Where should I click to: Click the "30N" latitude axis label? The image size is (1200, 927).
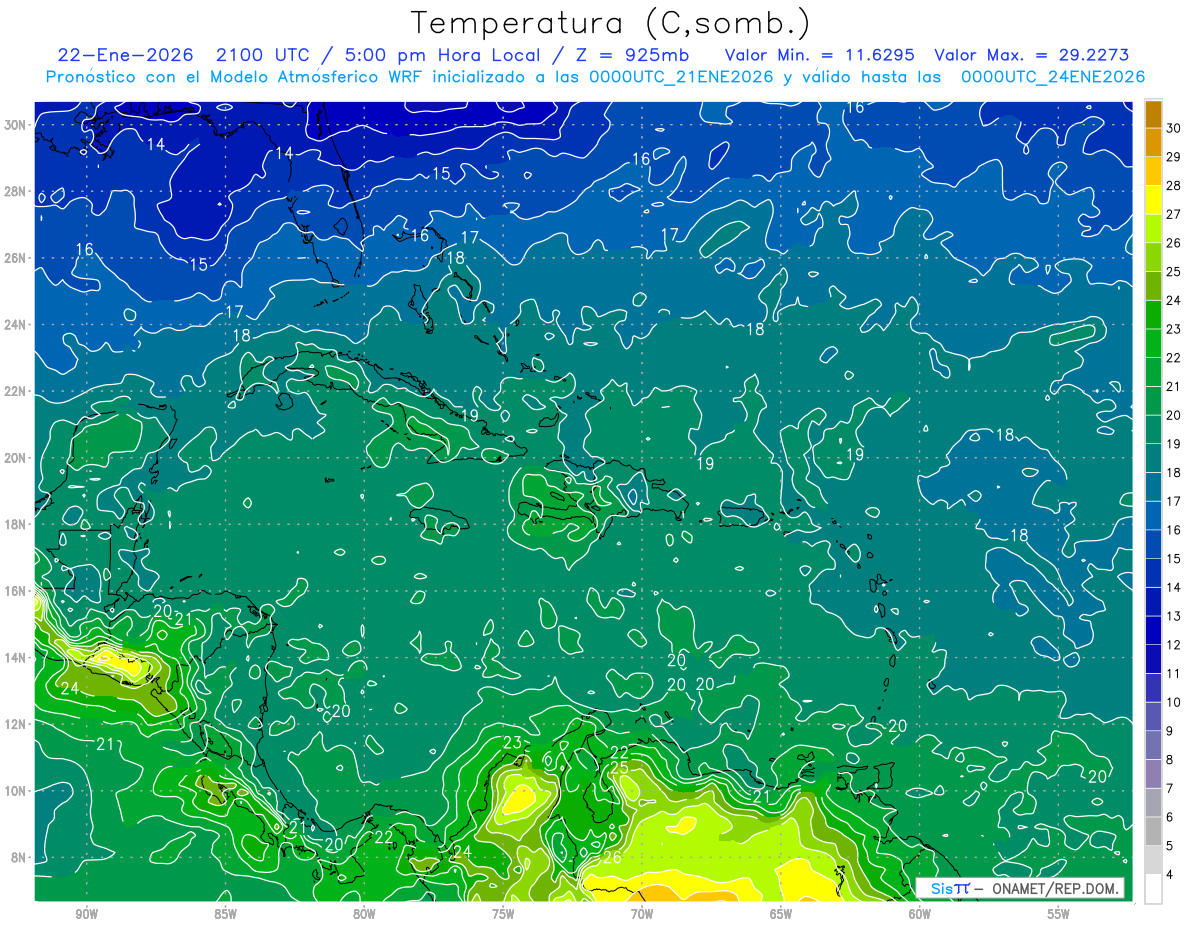click(x=14, y=125)
